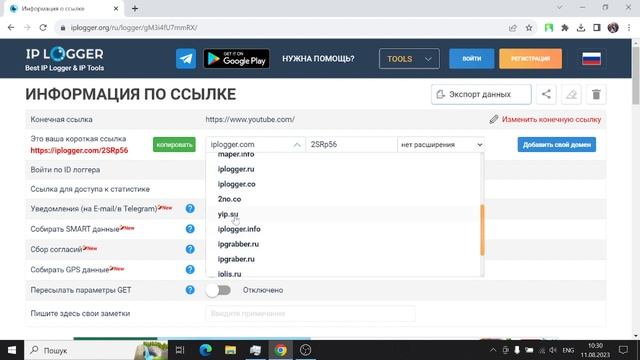This screenshot has height=360, width=640.
Task: Share this page from address bar
Action: click(x=513, y=28)
